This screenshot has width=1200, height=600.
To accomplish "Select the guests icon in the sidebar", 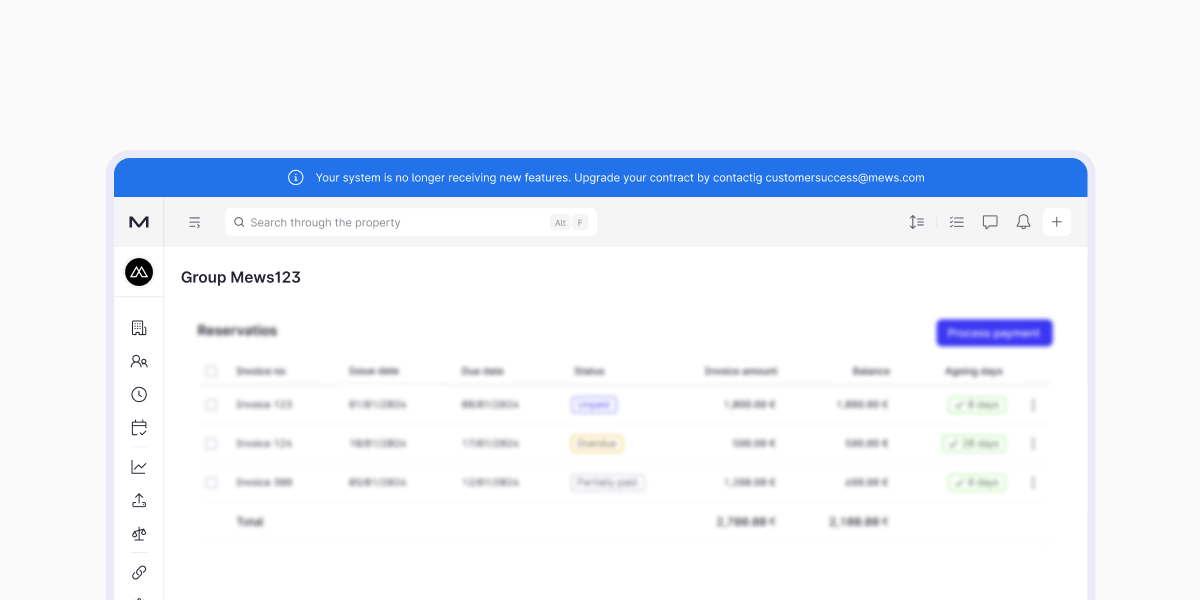I will coord(138,361).
